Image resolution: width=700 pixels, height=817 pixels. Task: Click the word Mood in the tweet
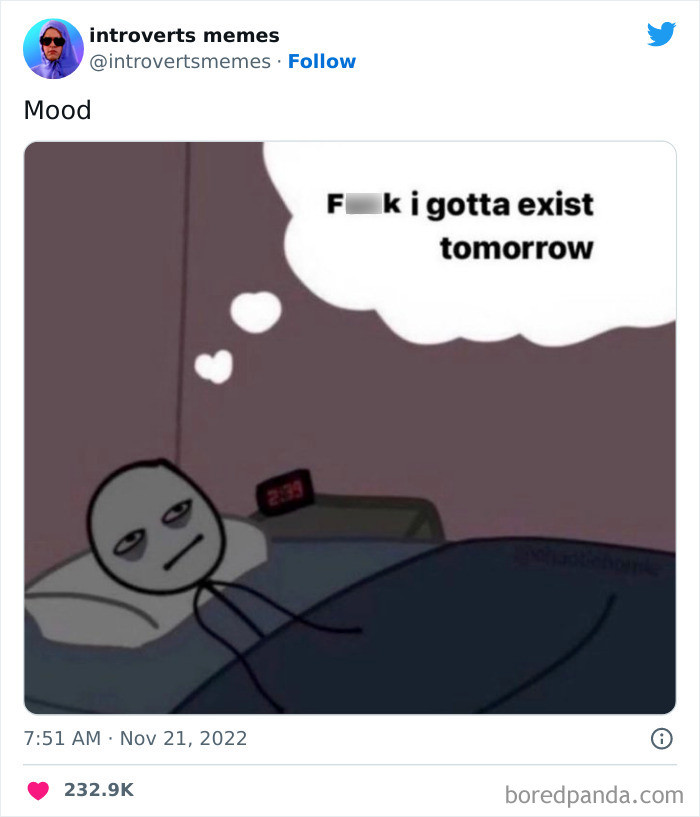(55, 111)
